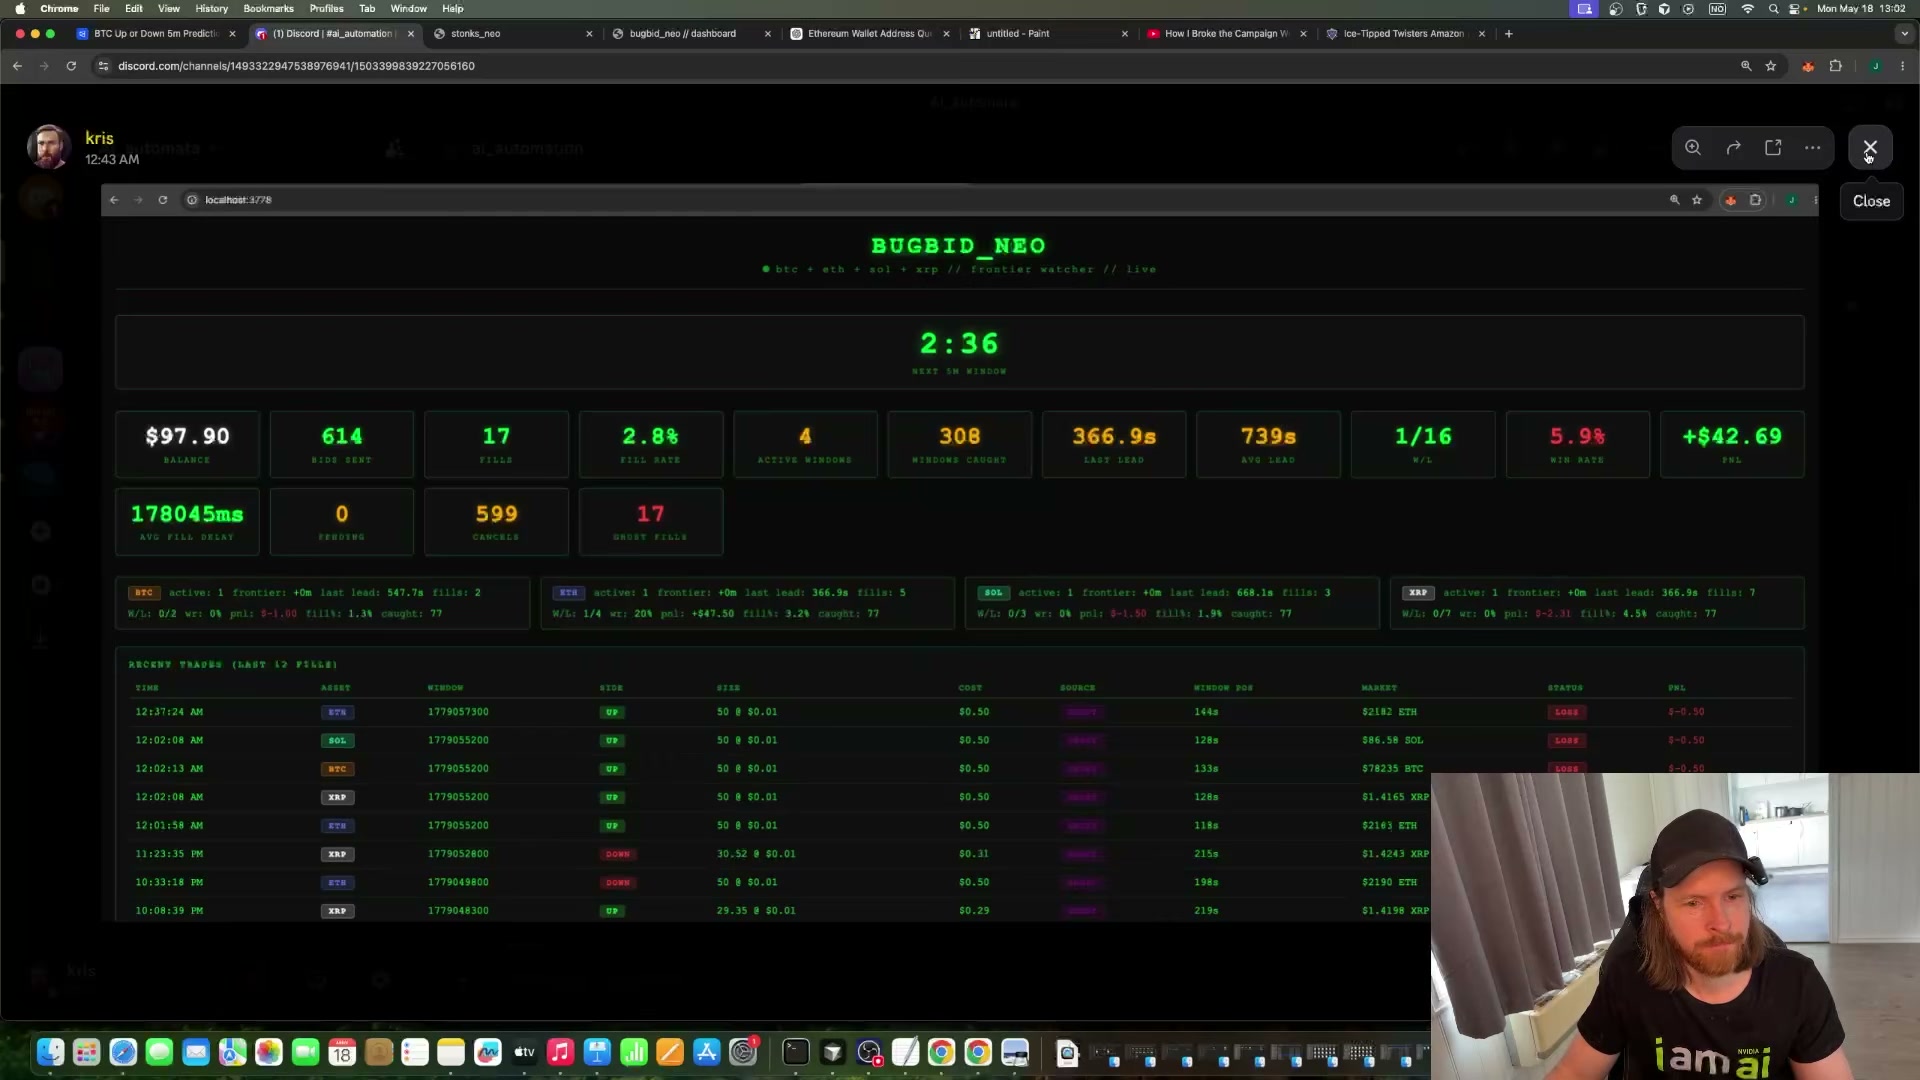This screenshot has height=1080, width=1920.
Task: Open Chrome's three-dot menu
Action: coord(1902,66)
